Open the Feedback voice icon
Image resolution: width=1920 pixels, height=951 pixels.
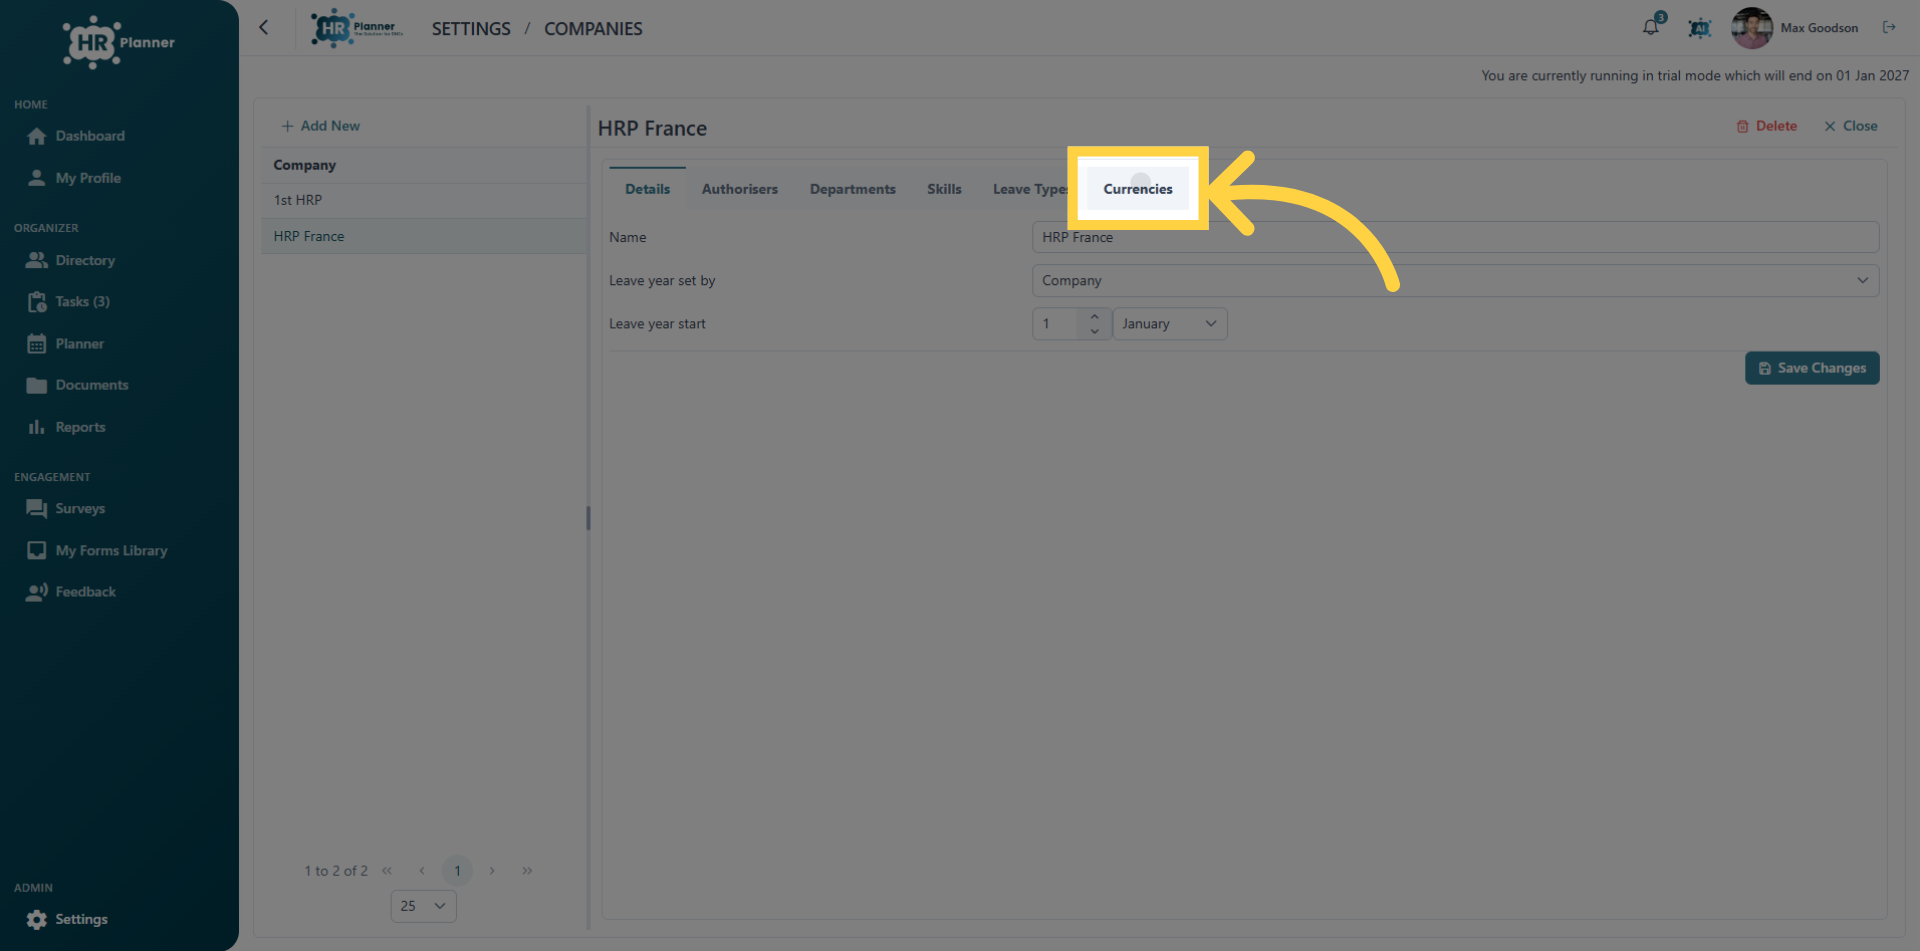tap(37, 592)
